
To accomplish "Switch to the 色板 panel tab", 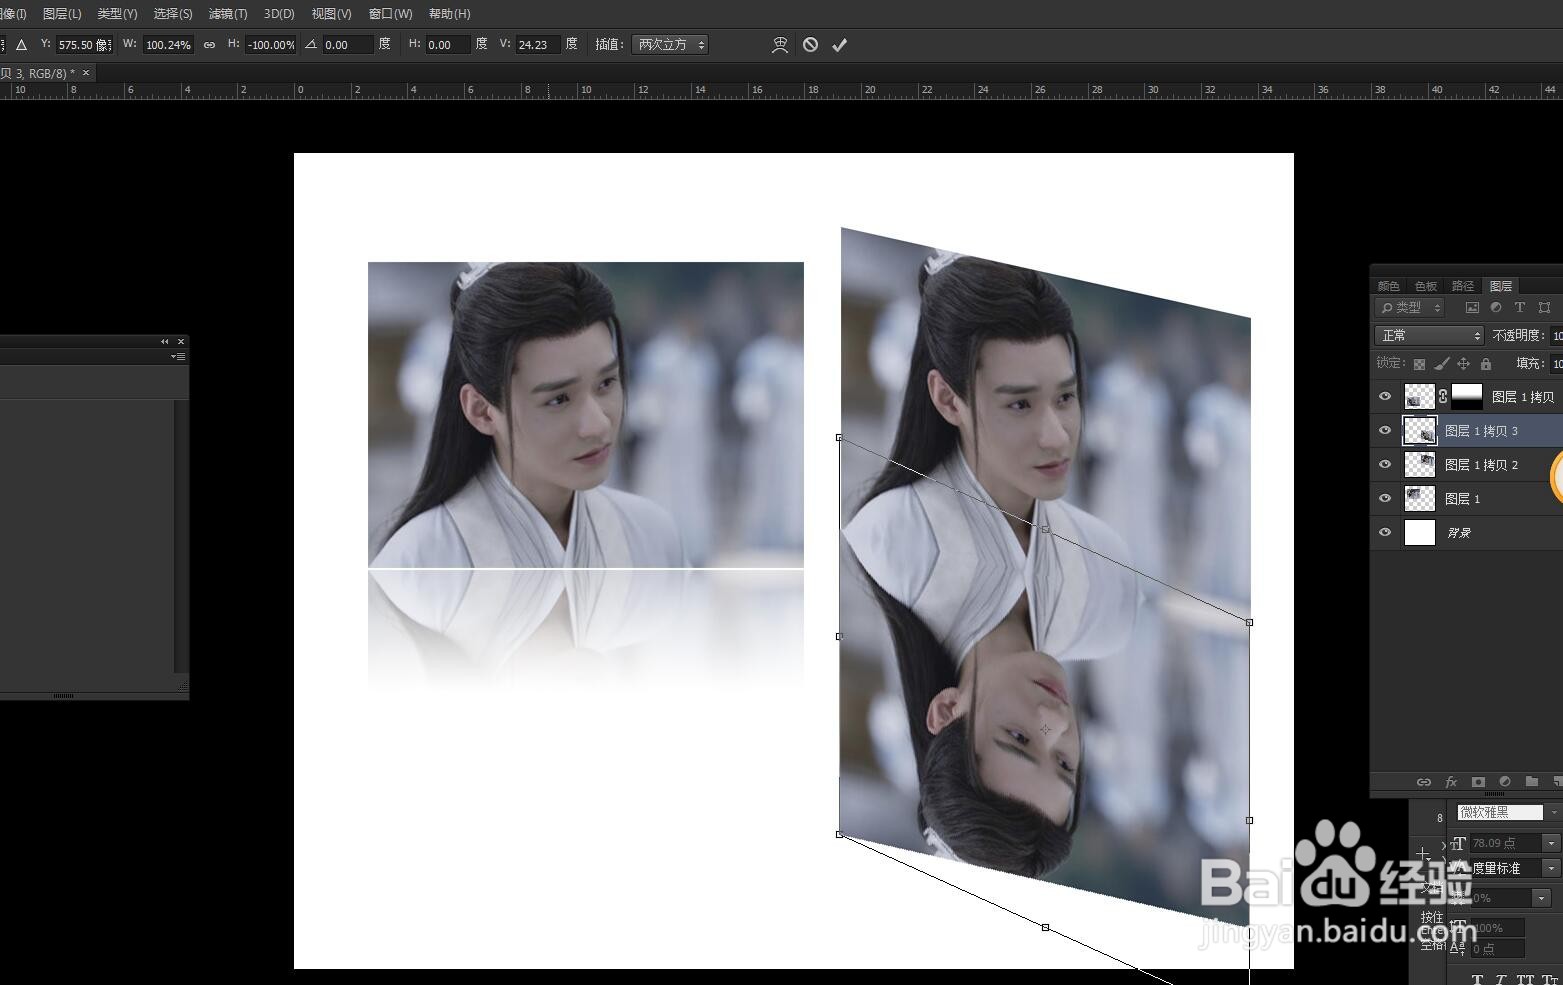I will coord(1425,286).
